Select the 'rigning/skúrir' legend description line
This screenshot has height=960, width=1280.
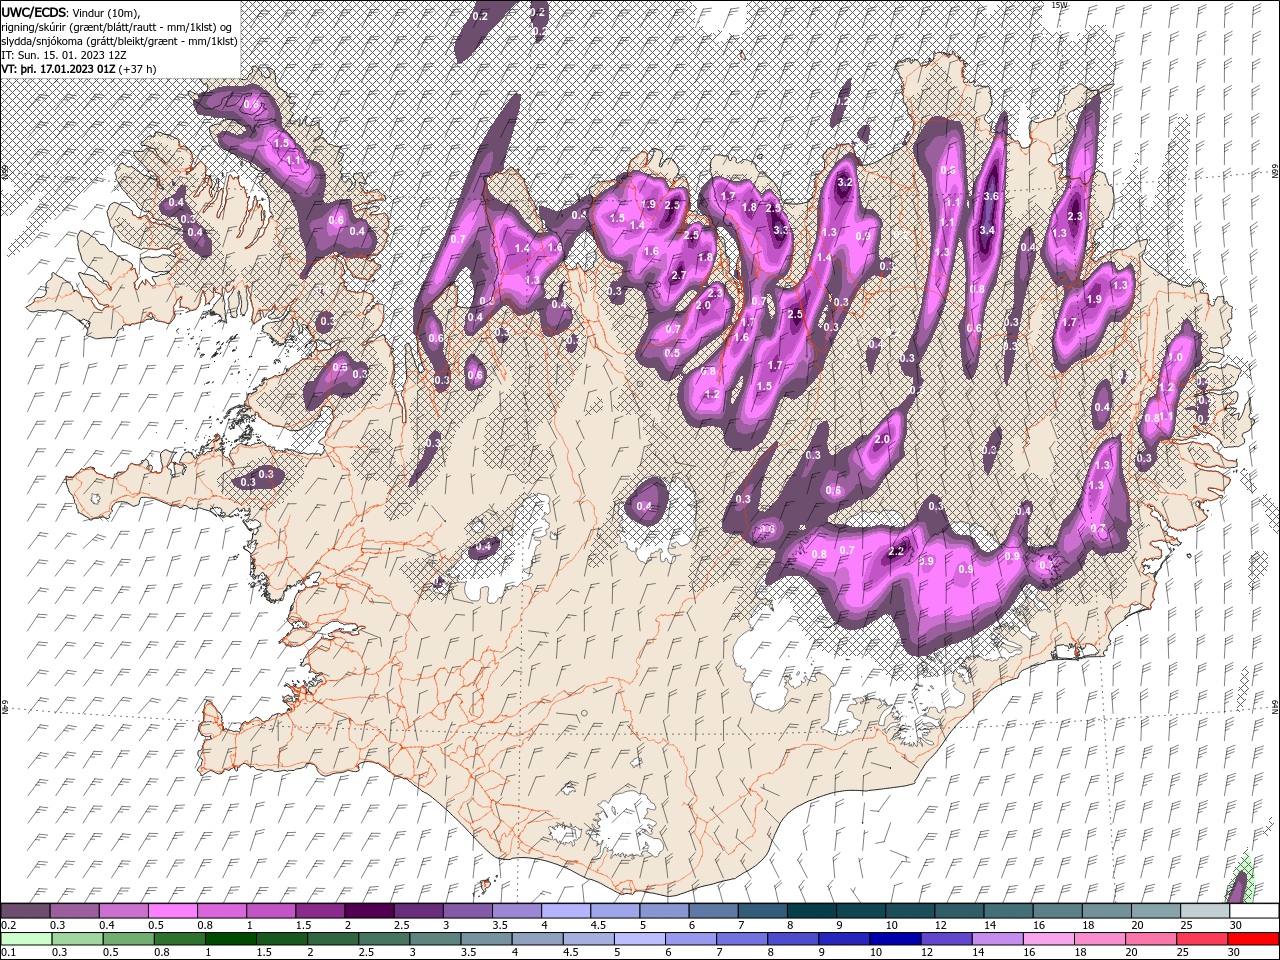[116, 27]
